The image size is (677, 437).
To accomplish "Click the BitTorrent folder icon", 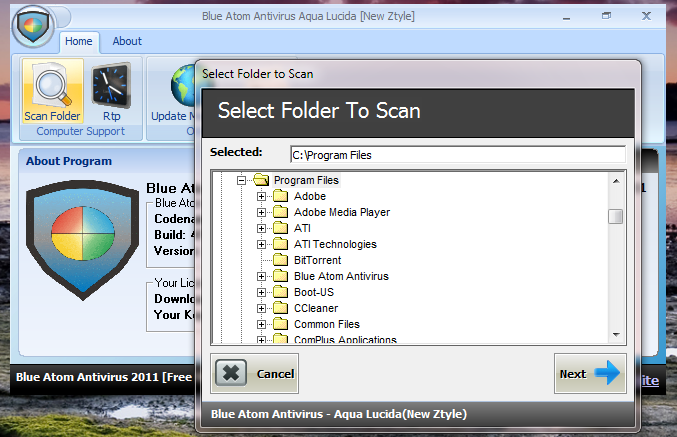I will point(281,260).
